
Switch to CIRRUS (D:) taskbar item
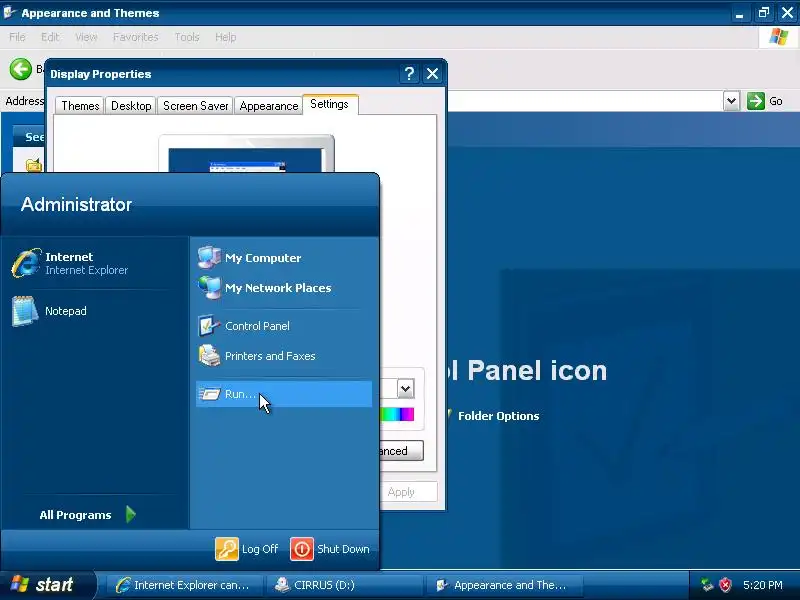pyautogui.click(x=346, y=585)
